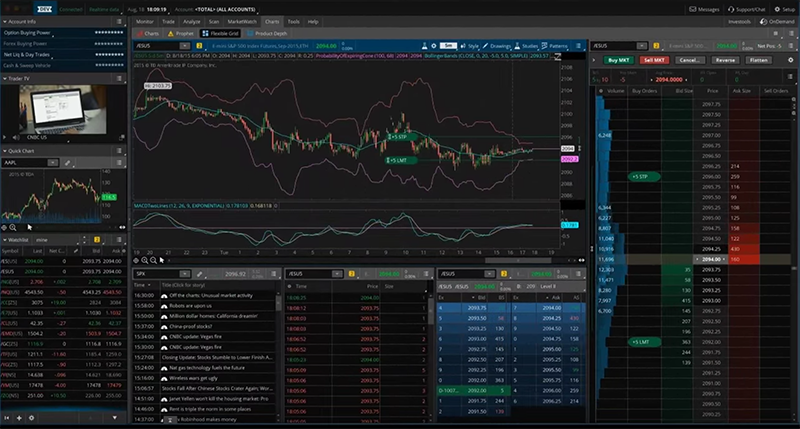Click main chart pan crosshair icon
Screen dimensions: 800x429
pyautogui.click(x=136, y=260)
